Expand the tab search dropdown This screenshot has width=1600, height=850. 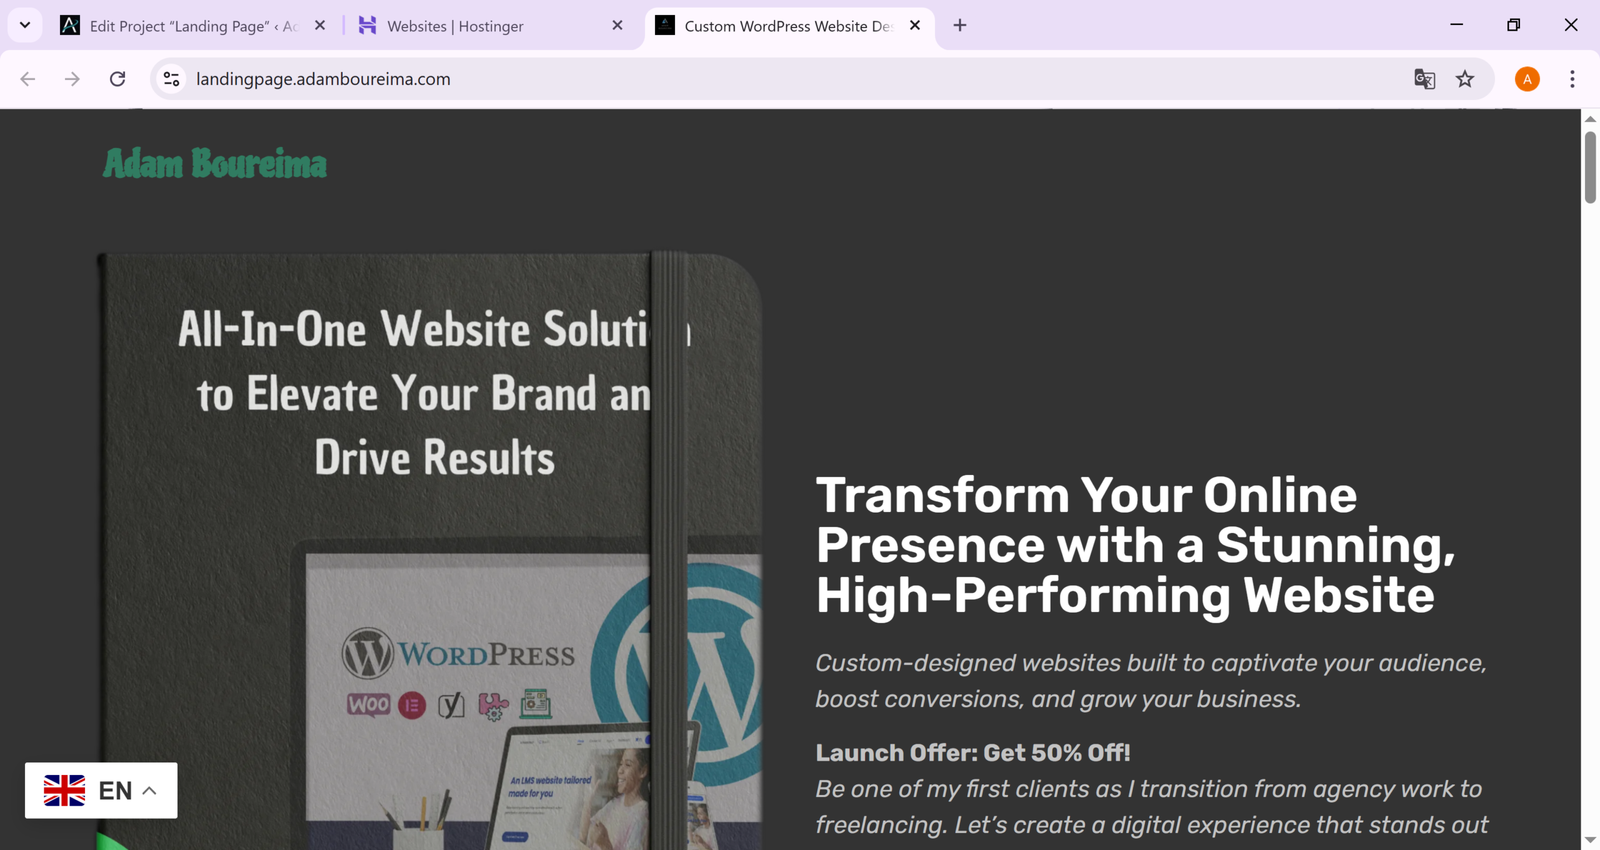click(x=25, y=26)
